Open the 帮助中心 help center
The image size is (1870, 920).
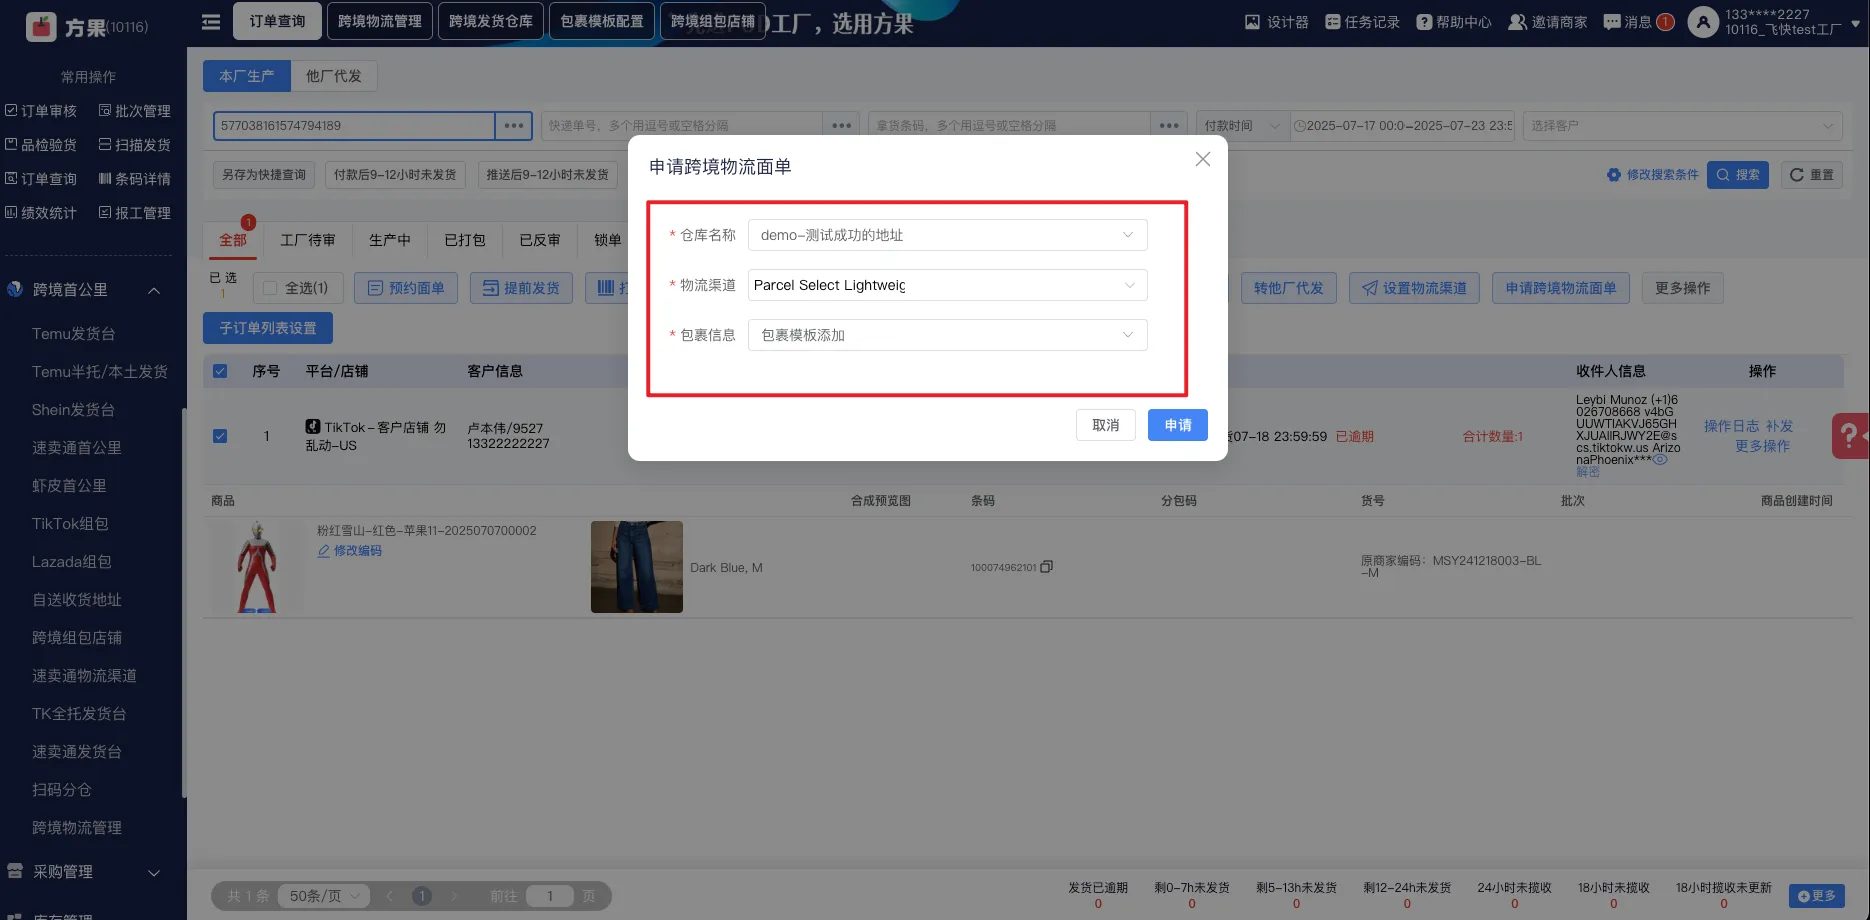coord(1453,22)
